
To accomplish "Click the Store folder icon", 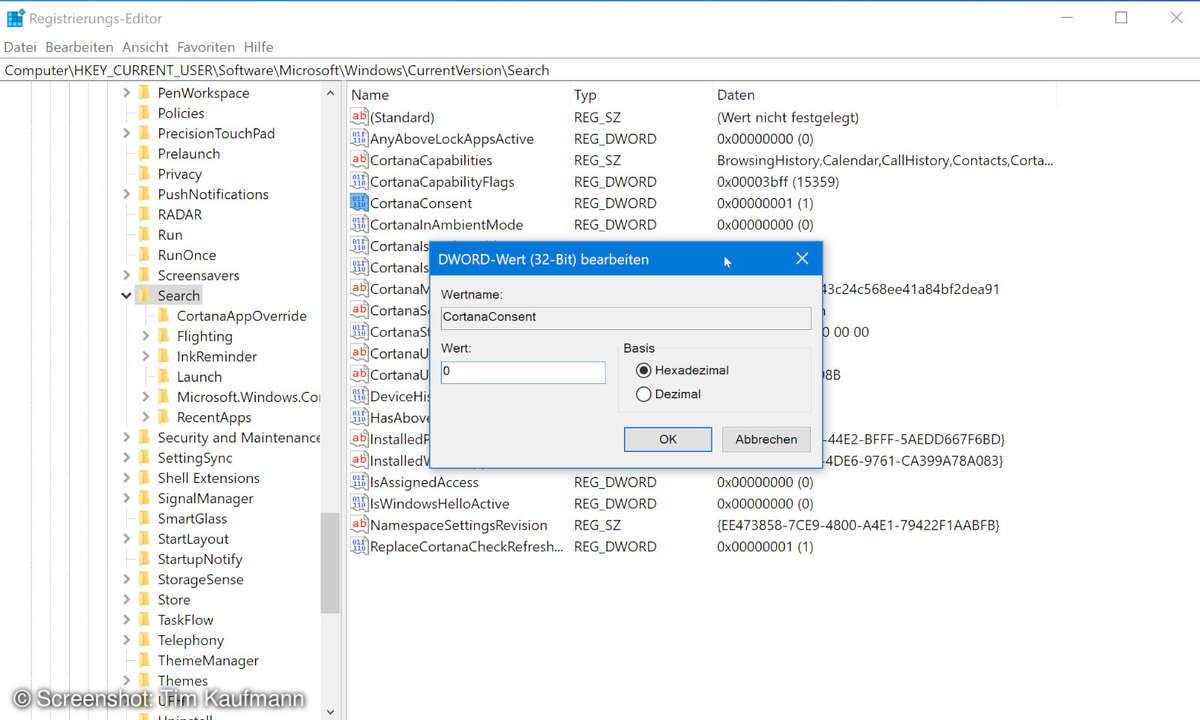I will click(145, 600).
